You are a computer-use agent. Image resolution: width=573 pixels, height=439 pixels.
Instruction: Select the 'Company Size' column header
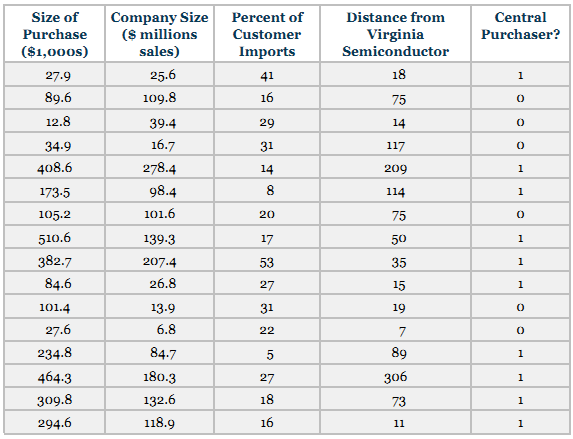coord(159,34)
